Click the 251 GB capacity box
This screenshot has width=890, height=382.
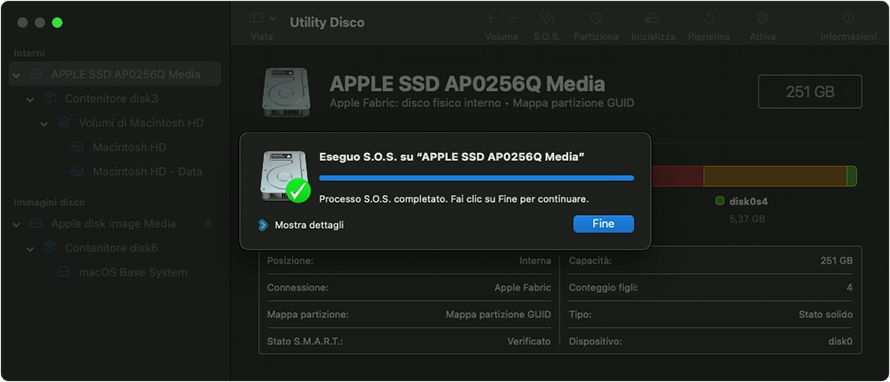pyautogui.click(x=810, y=91)
